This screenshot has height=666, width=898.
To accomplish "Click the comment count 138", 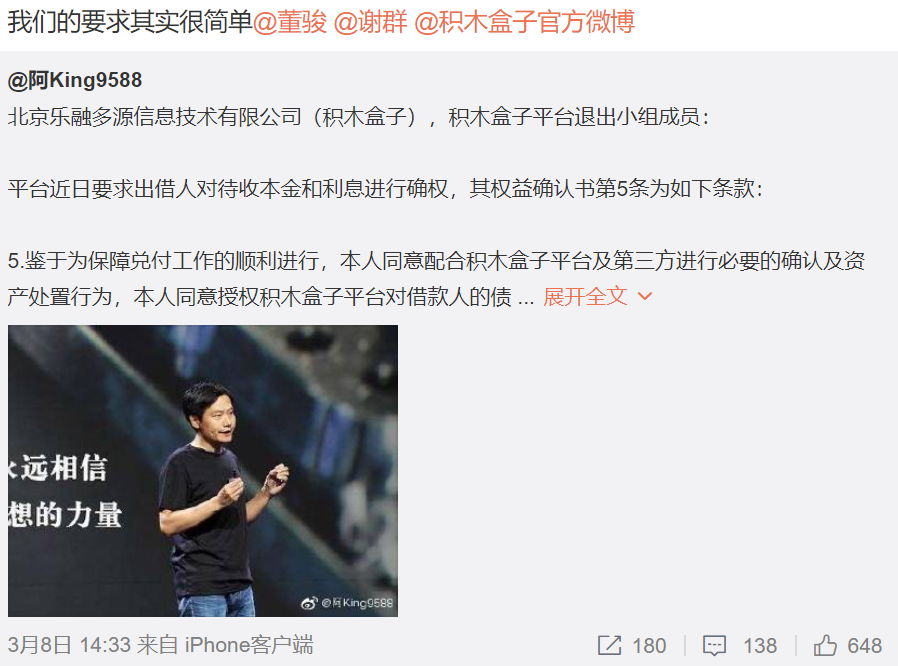I will (x=760, y=646).
